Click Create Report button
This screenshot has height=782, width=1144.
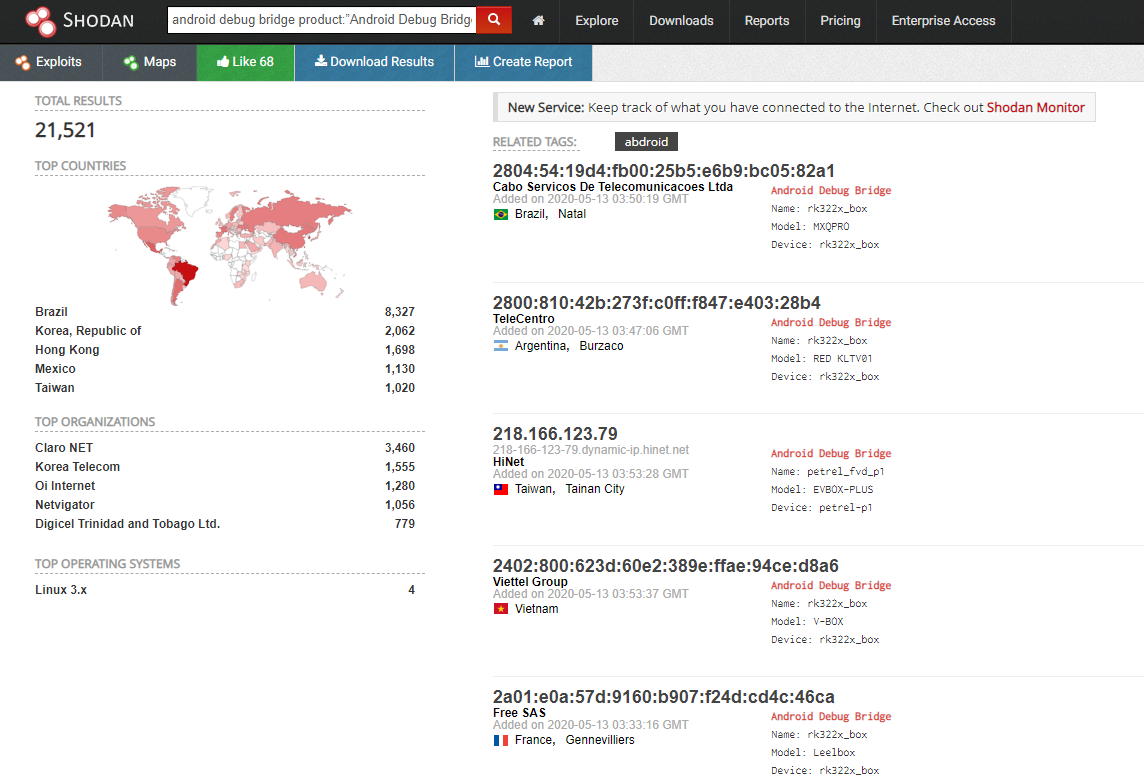pyautogui.click(x=523, y=62)
